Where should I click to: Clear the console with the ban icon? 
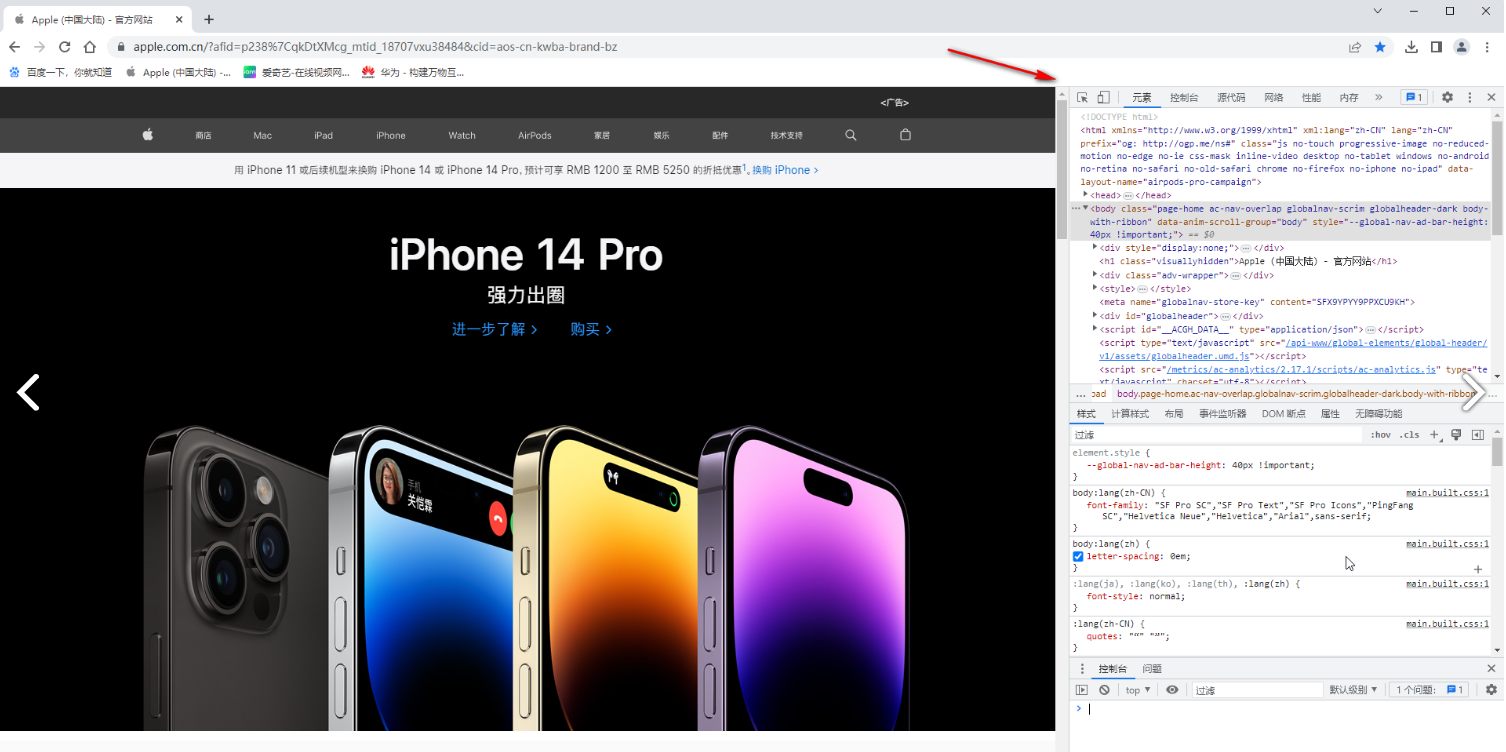pyautogui.click(x=1104, y=690)
